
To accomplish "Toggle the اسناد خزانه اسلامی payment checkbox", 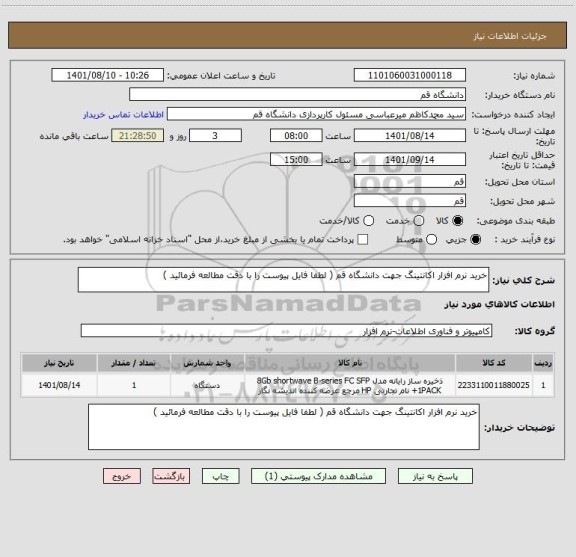I will click(363, 240).
